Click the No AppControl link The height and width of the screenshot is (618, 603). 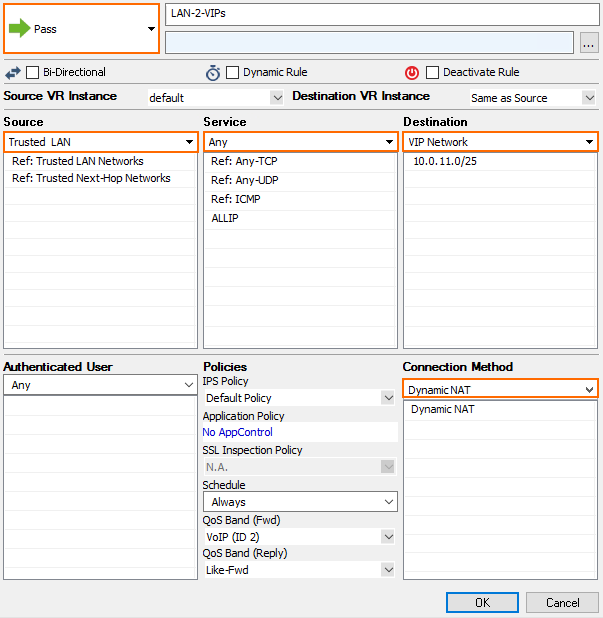(237, 432)
